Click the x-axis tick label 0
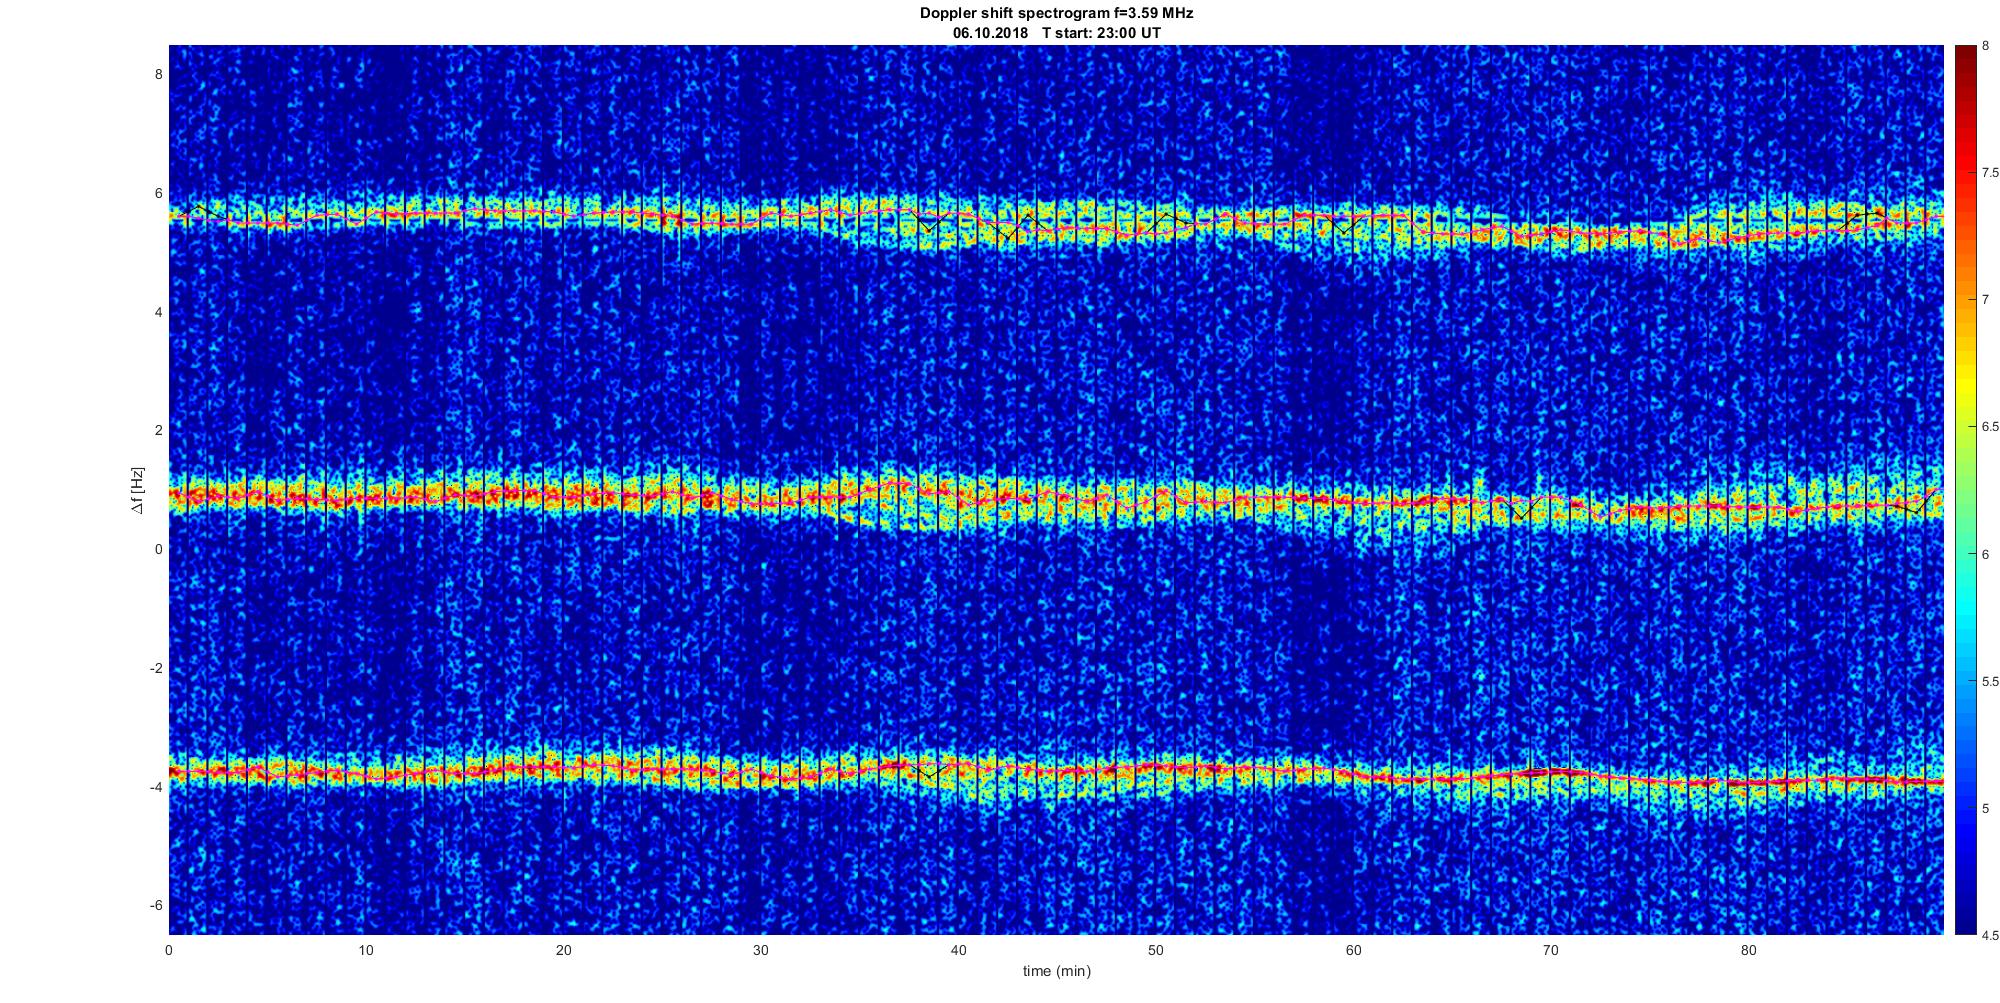This screenshot has width=2000, height=1003. [169, 950]
